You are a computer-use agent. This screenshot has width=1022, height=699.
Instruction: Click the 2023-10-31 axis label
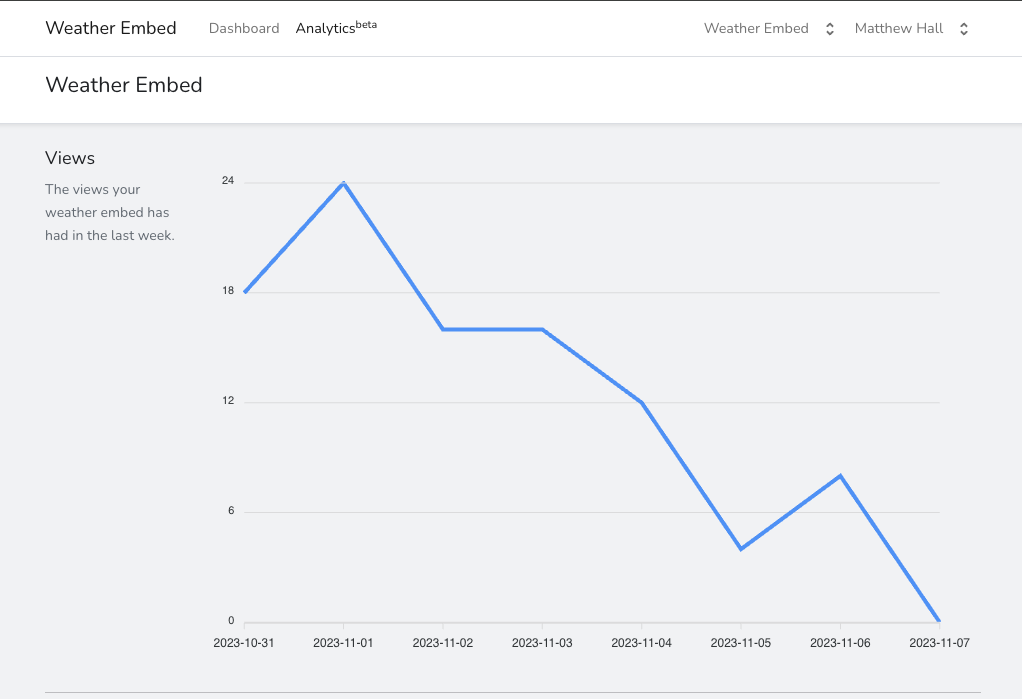point(244,643)
